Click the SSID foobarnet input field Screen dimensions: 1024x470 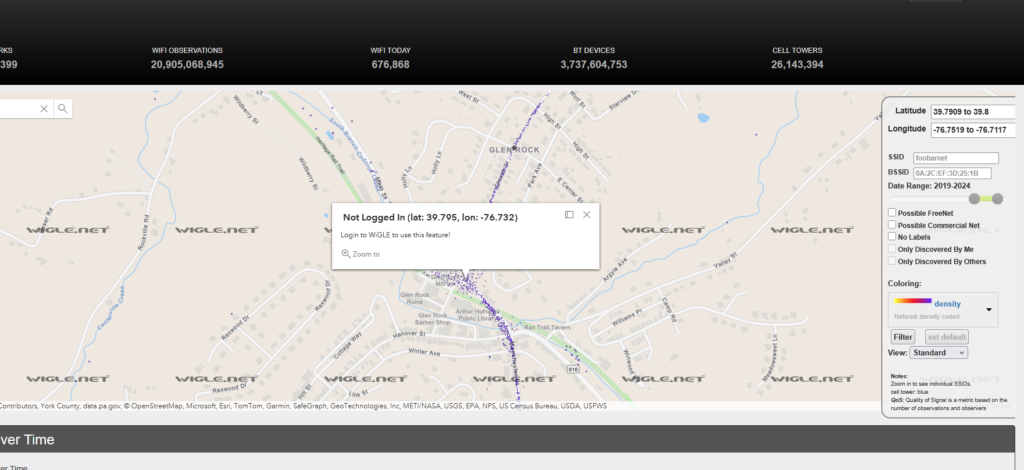955,158
